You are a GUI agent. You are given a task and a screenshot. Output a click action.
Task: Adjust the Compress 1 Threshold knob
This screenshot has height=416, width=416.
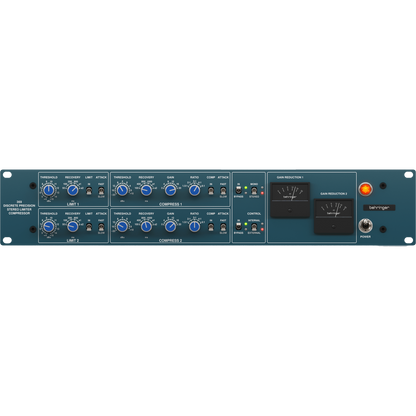[x=122, y=190]
